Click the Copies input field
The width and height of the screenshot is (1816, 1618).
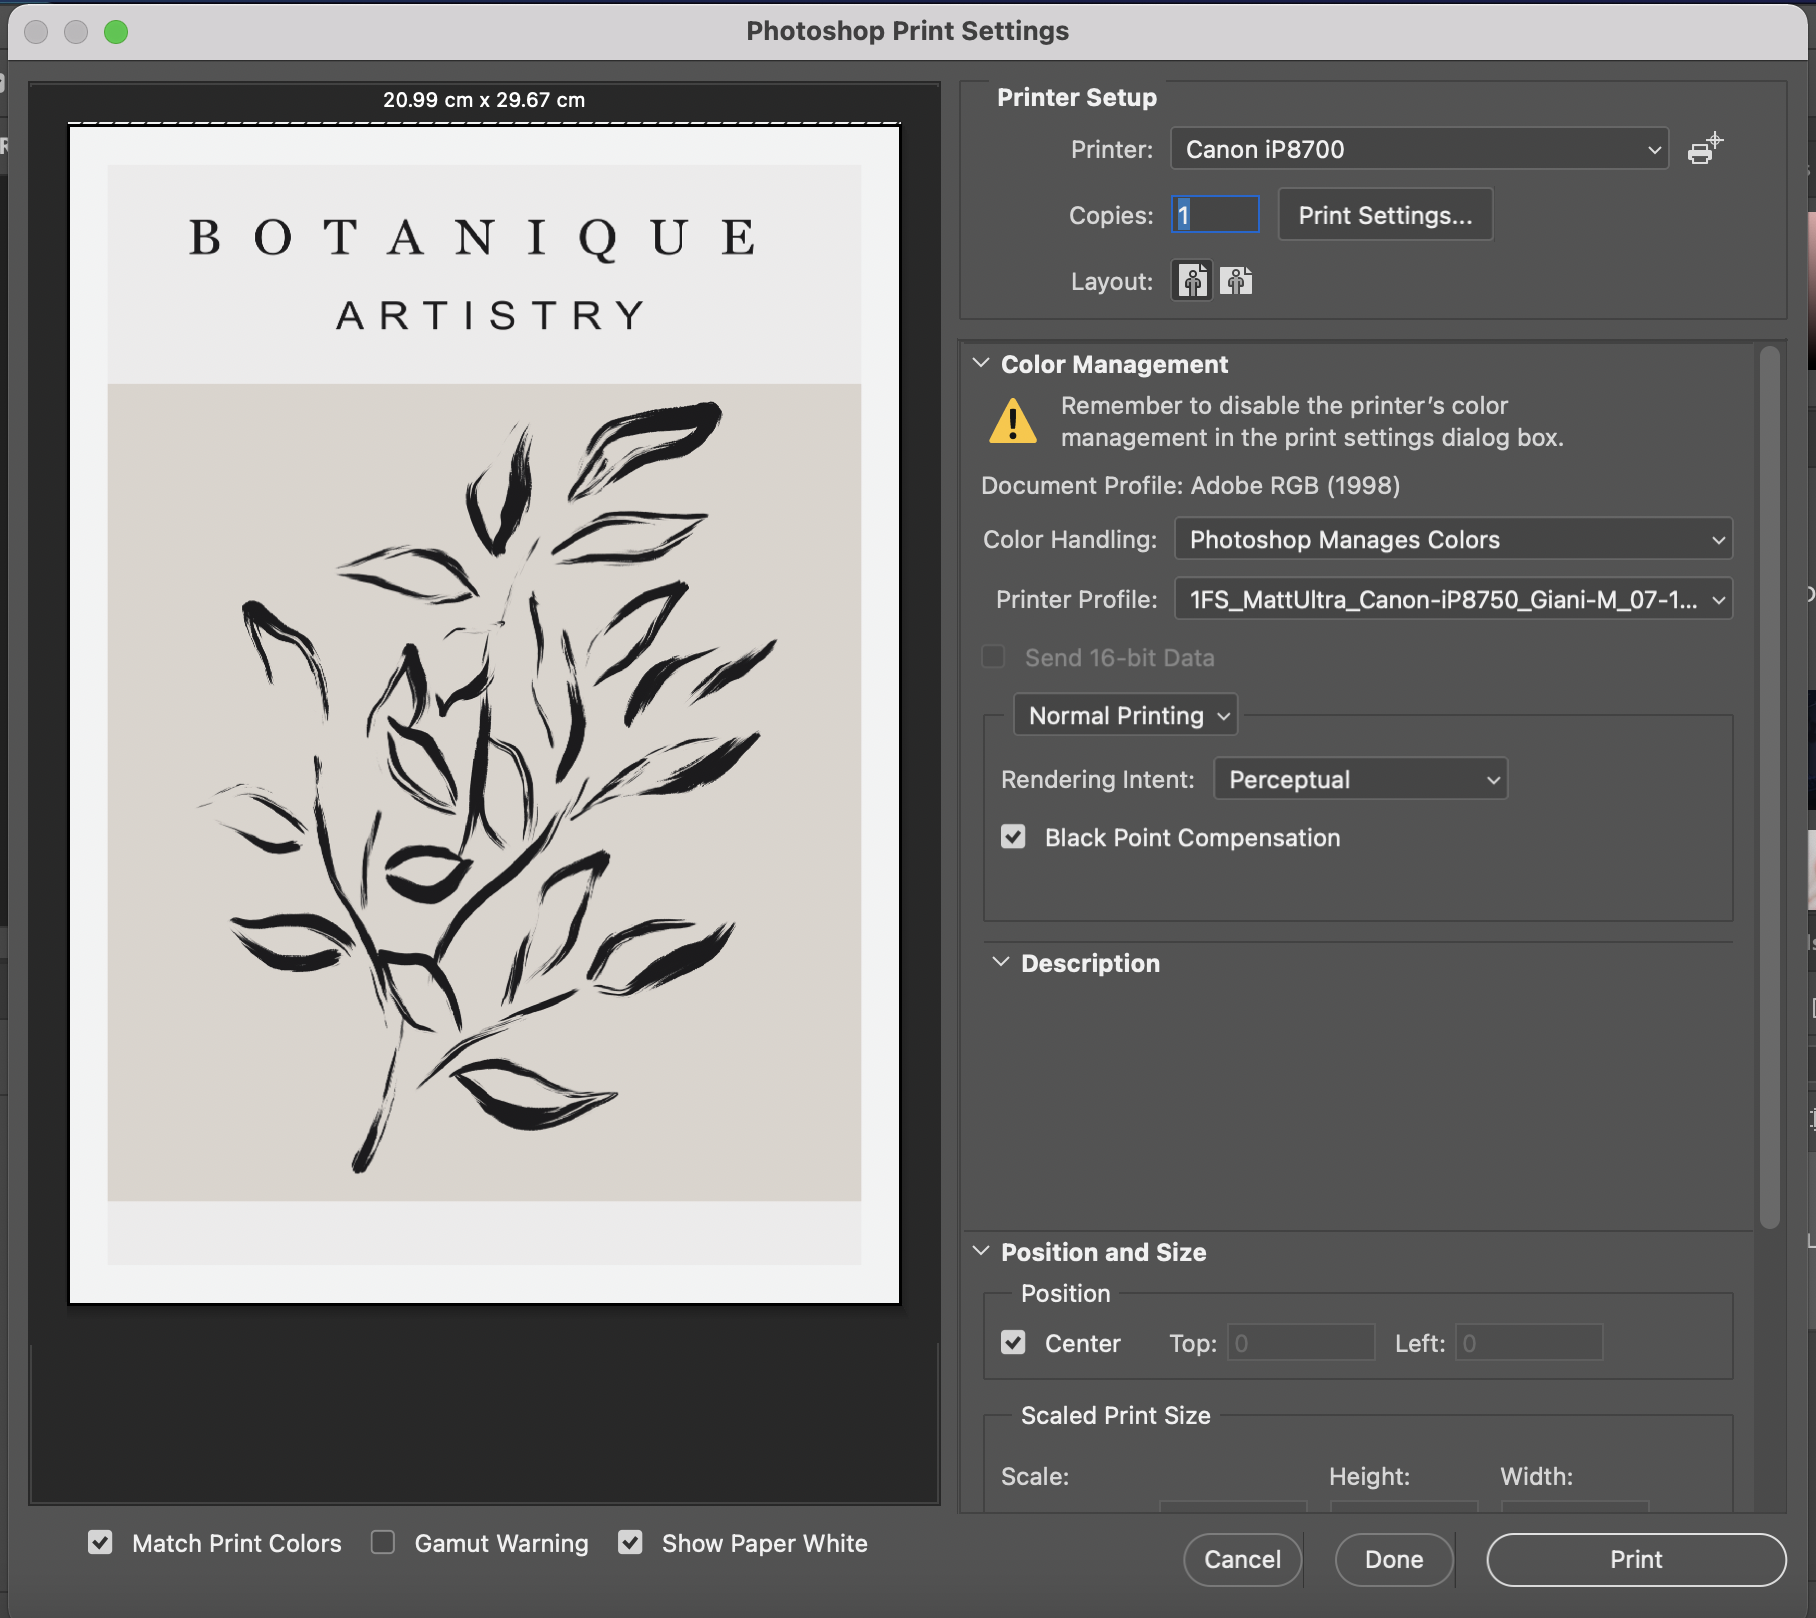[1215, 215]
